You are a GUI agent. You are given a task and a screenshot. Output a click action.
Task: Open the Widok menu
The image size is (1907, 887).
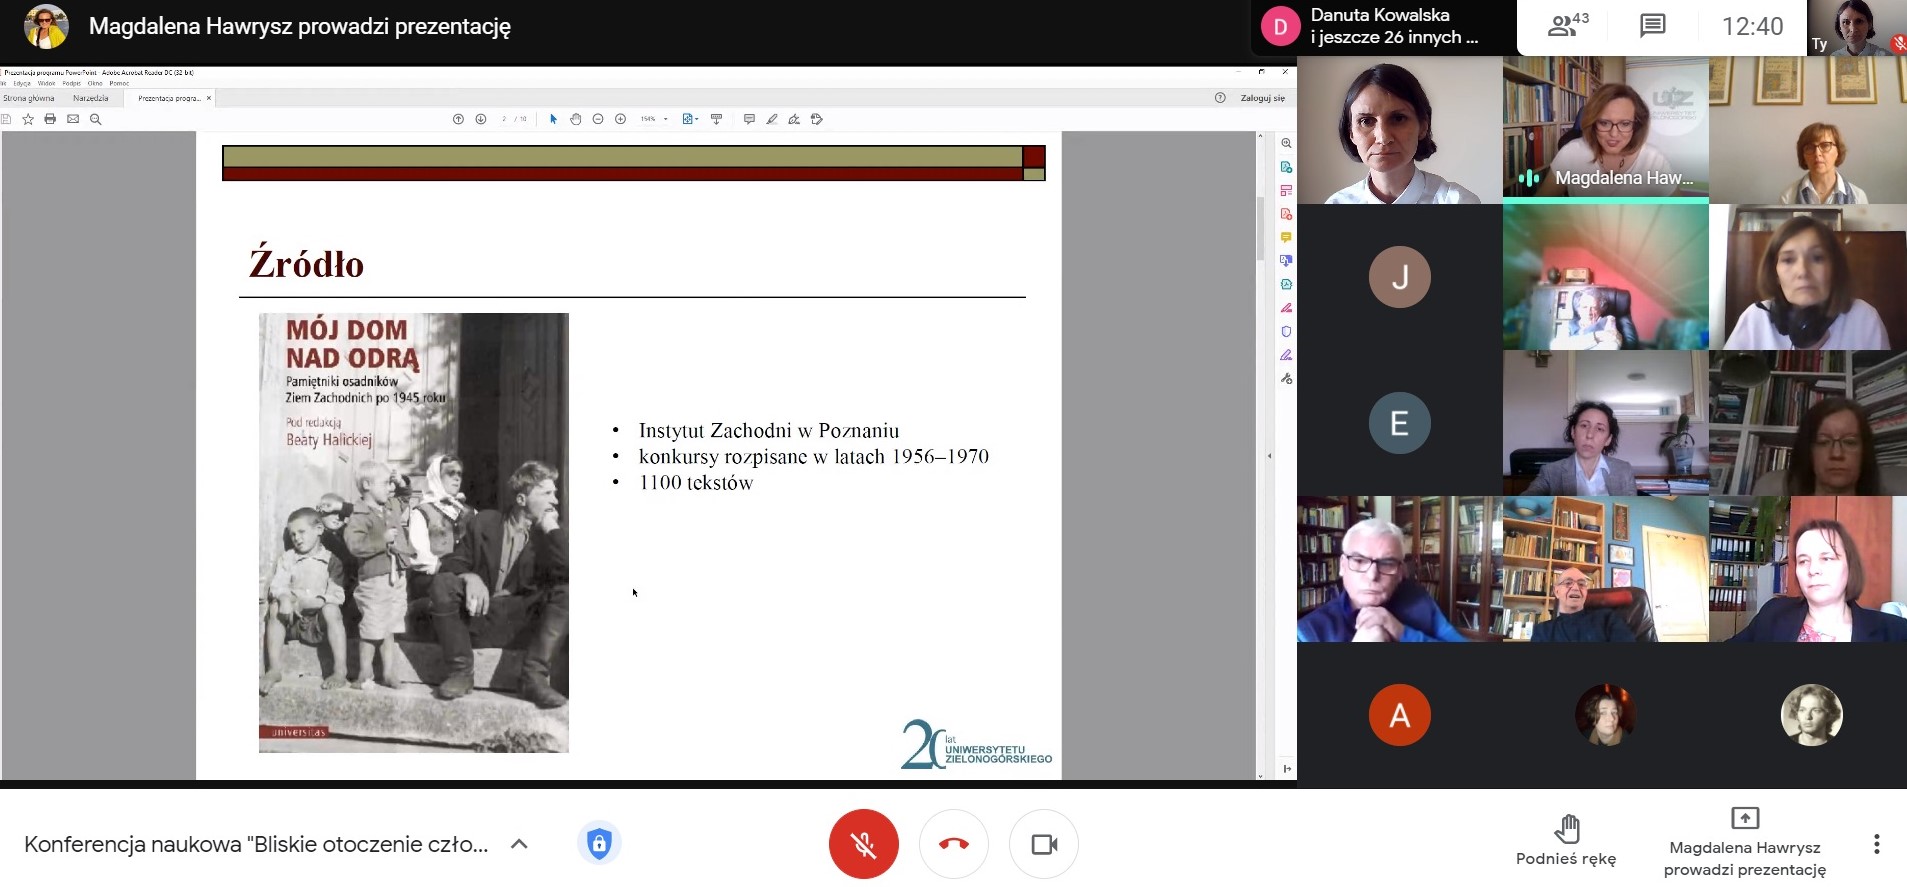(x=46, y=84)
